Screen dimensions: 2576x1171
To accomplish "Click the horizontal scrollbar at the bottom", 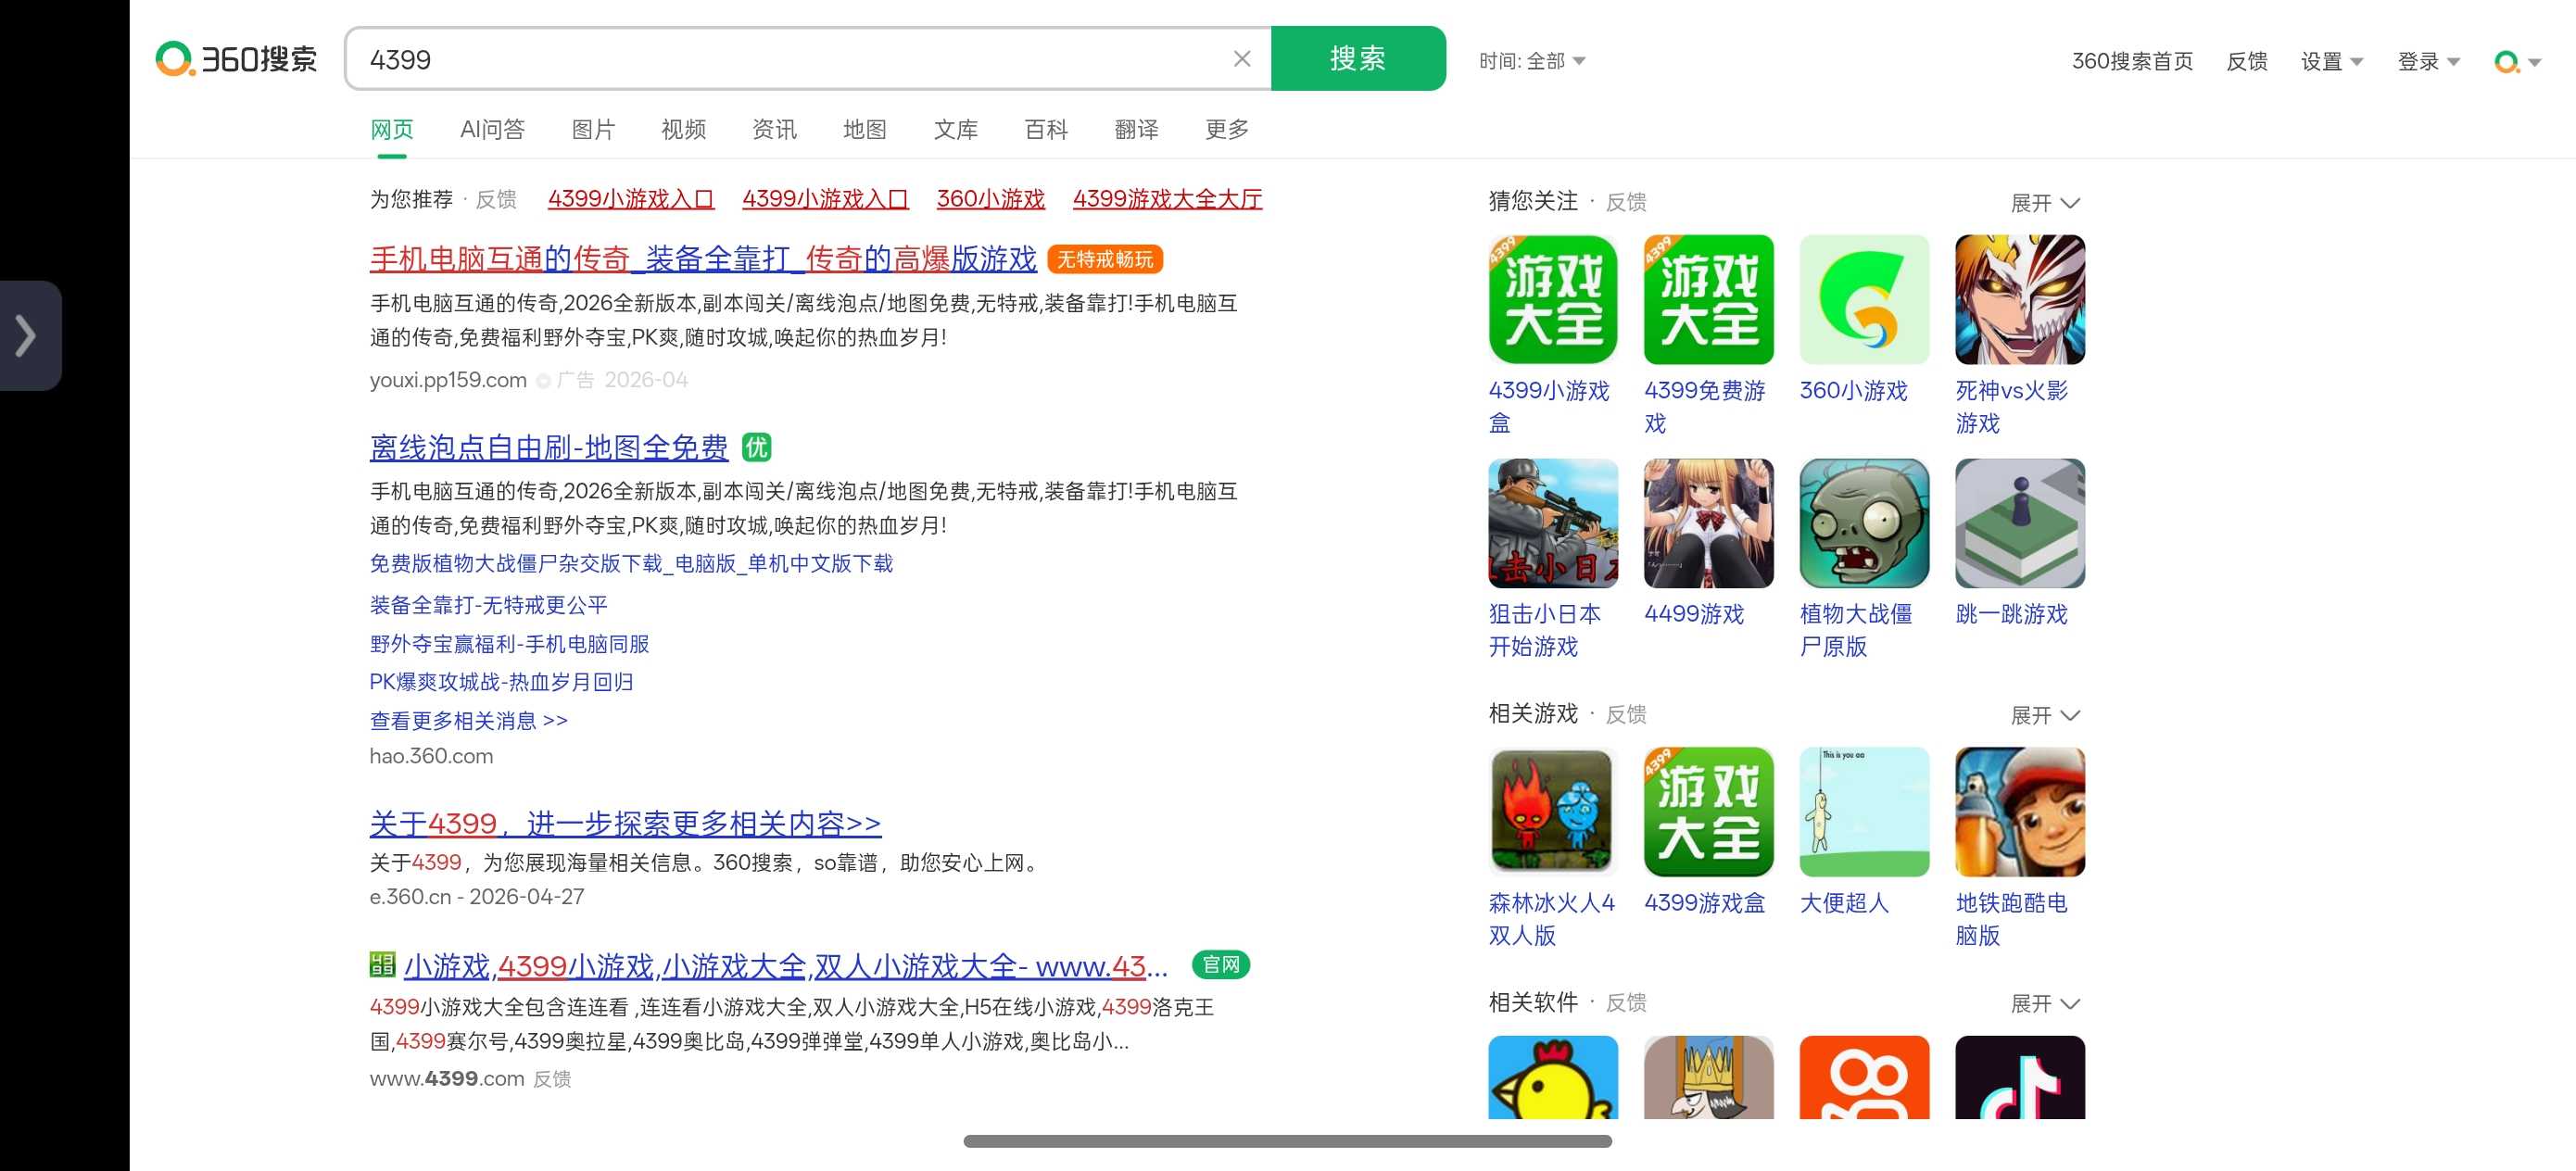I will (1287, 1141).
